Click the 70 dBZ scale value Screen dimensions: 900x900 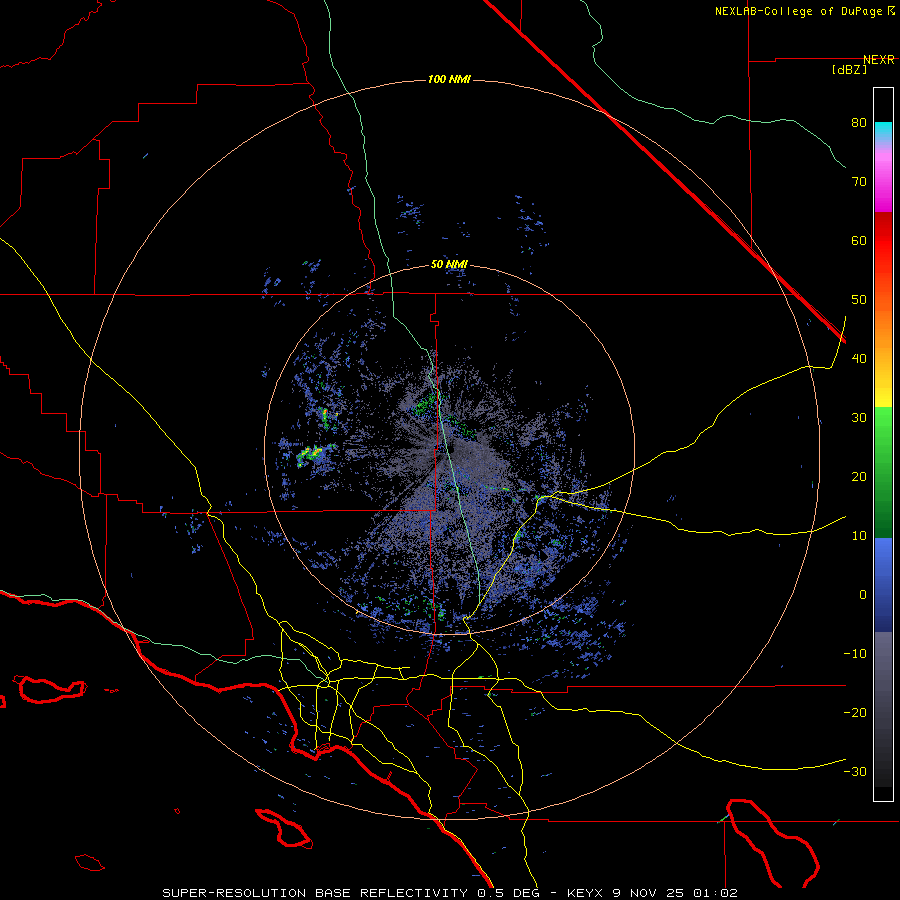(859, 182)
